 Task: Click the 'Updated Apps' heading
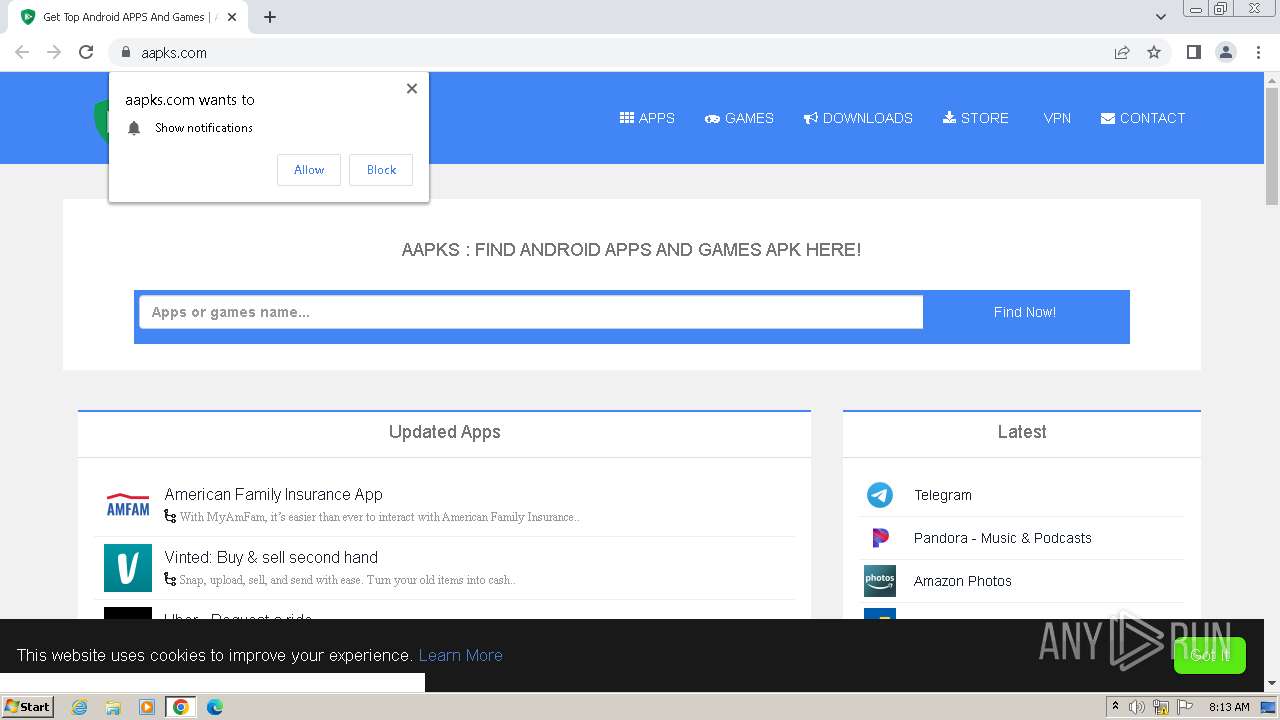(445, 432)
